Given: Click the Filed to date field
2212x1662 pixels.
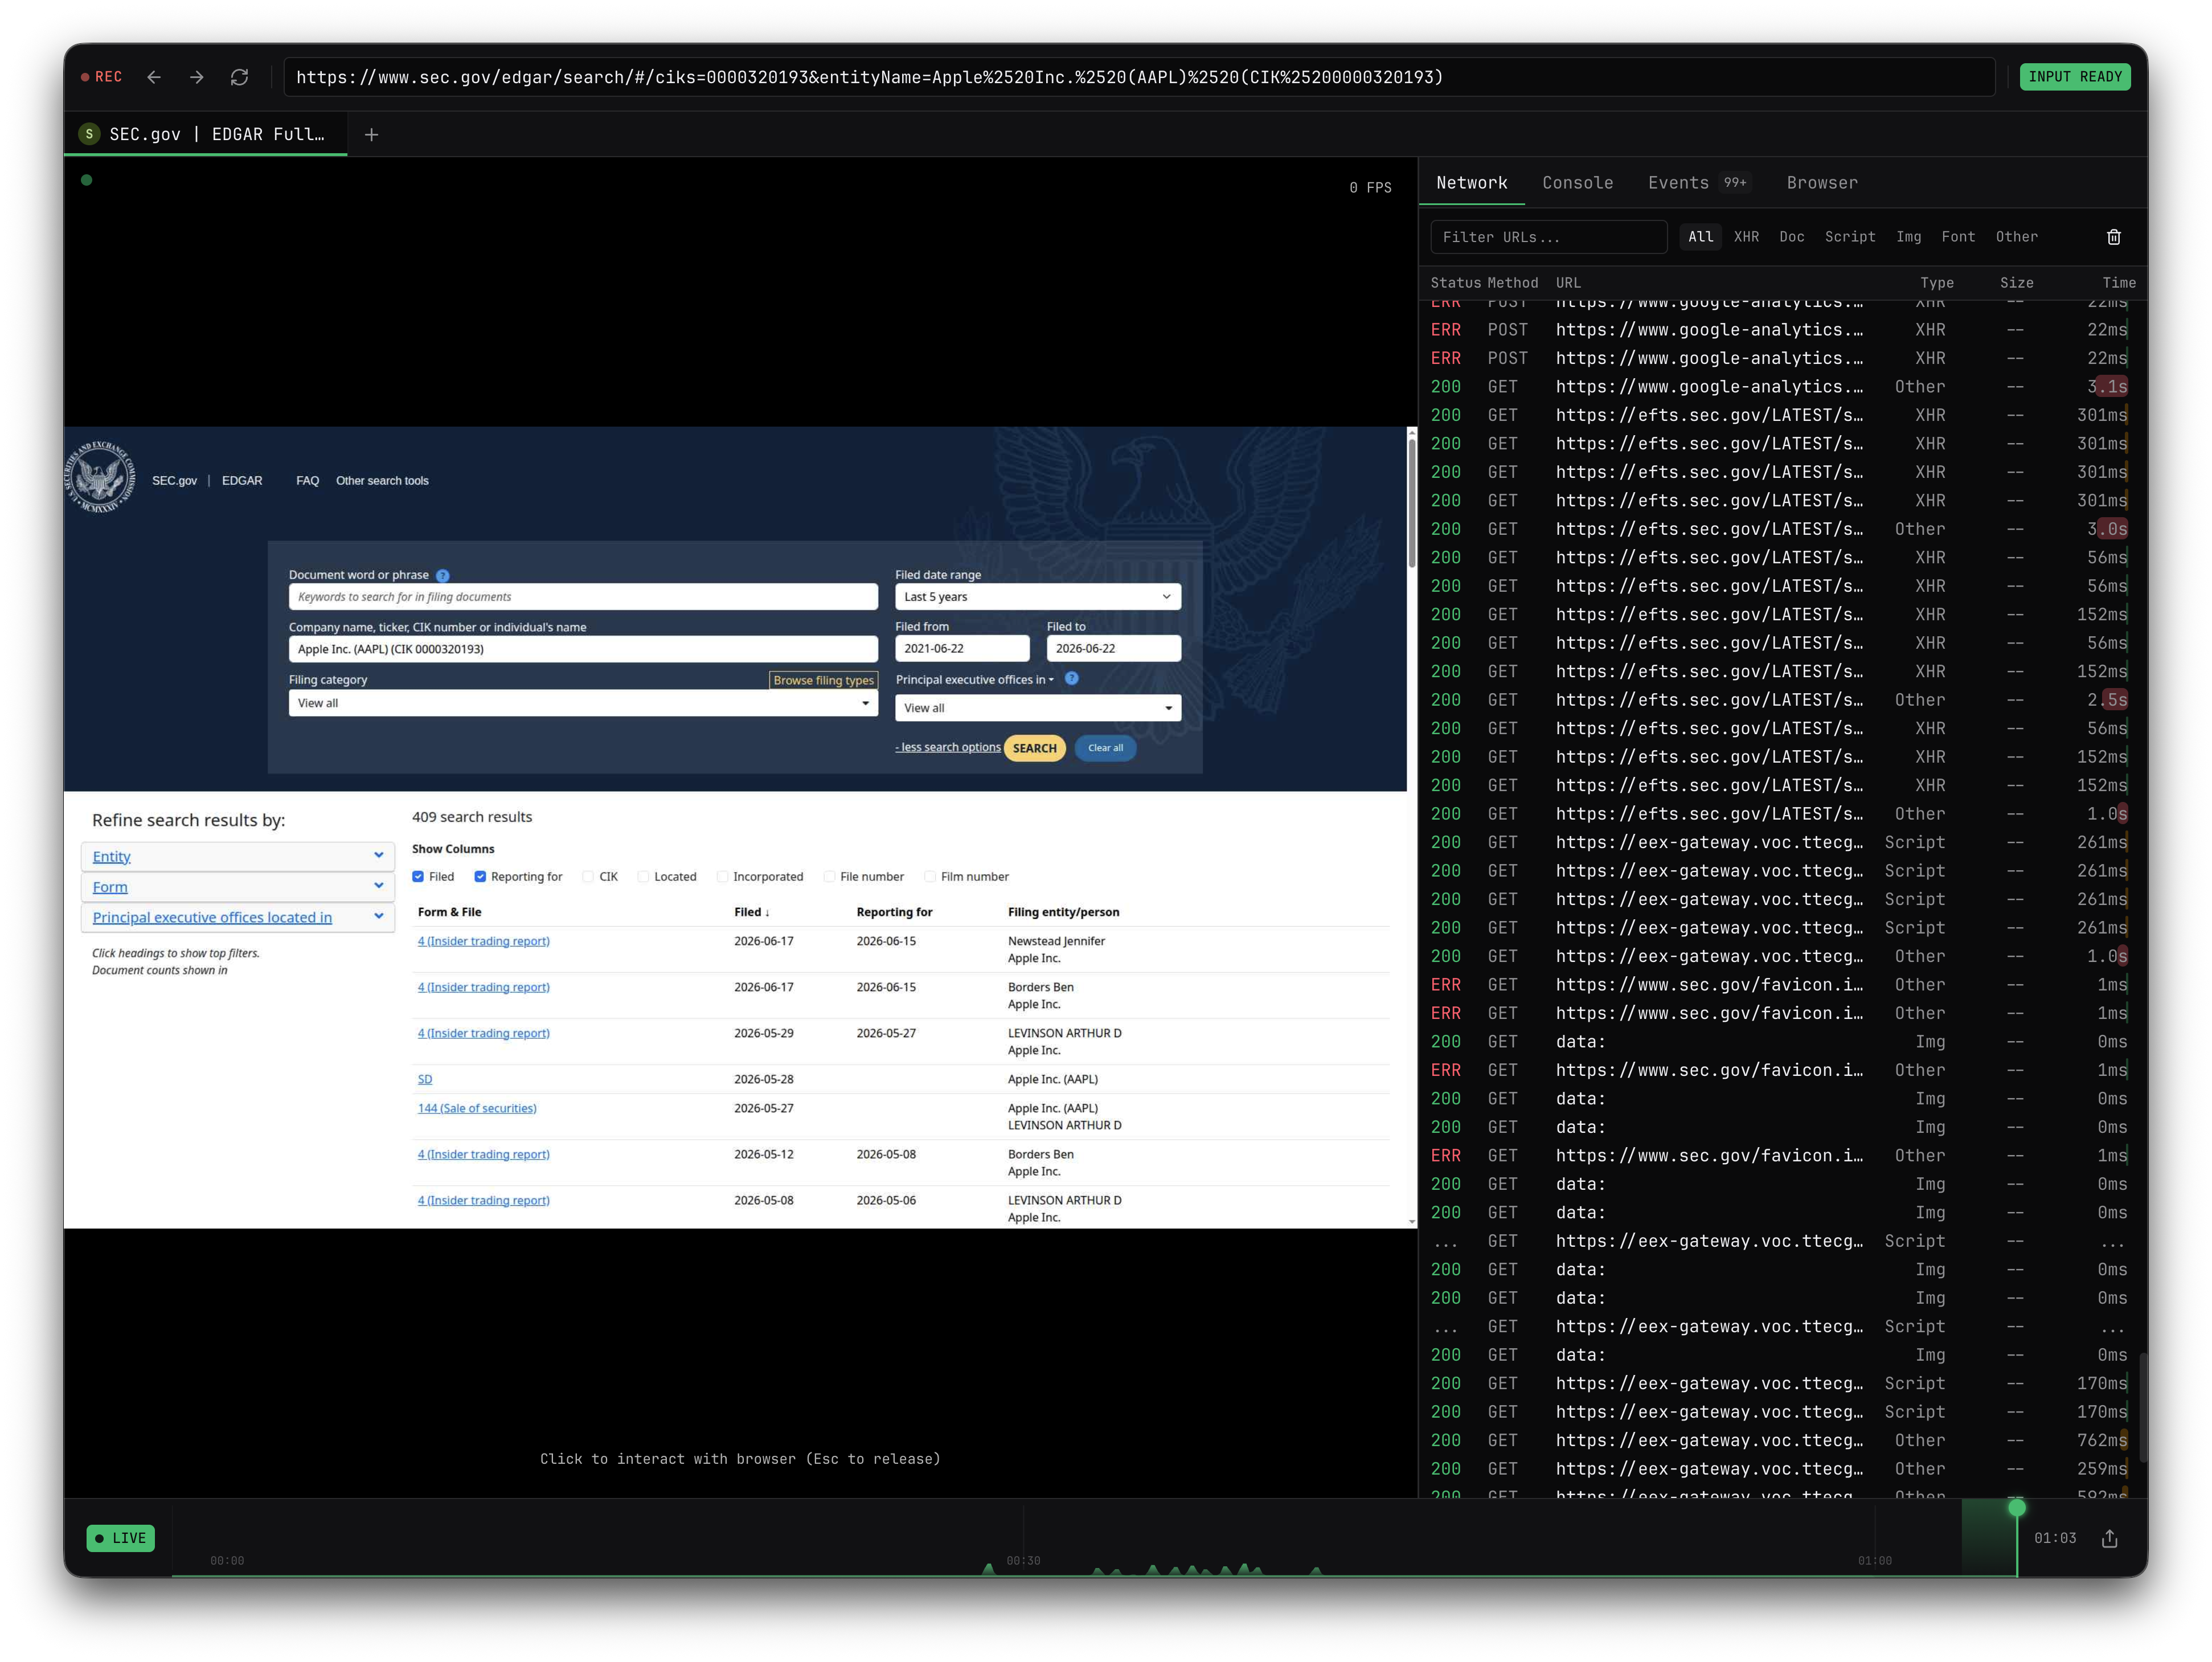Looking at the screenshot, I should click(x=1113, y=649).
